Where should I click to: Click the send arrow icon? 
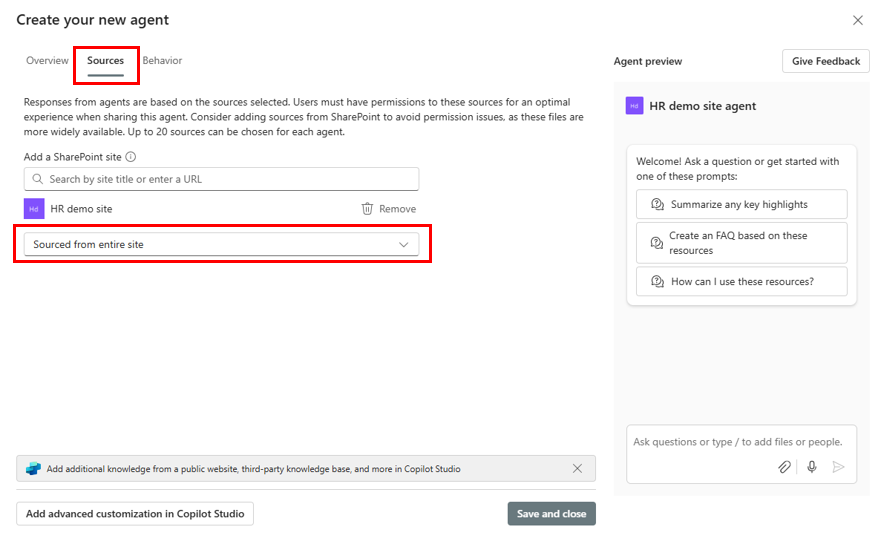point(838,467)
